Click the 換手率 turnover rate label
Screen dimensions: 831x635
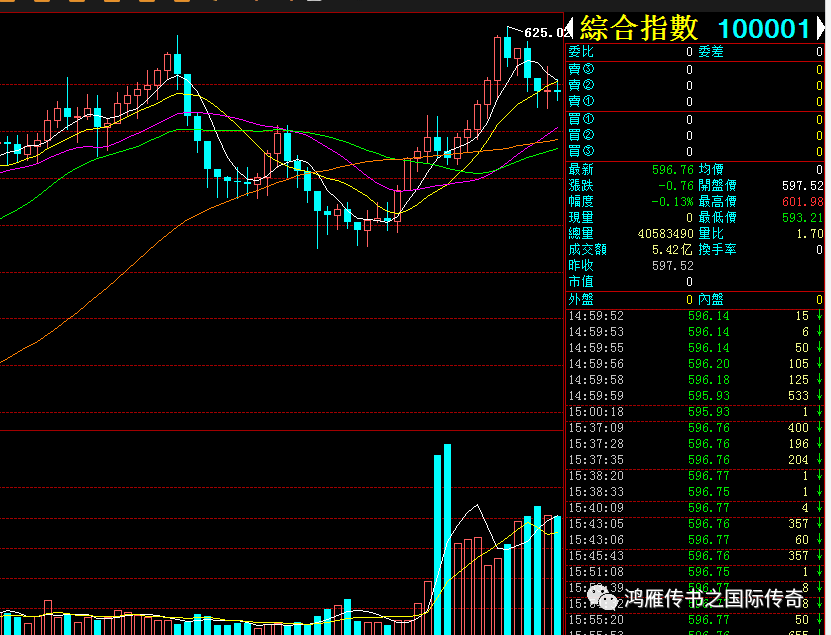(717, 250)
